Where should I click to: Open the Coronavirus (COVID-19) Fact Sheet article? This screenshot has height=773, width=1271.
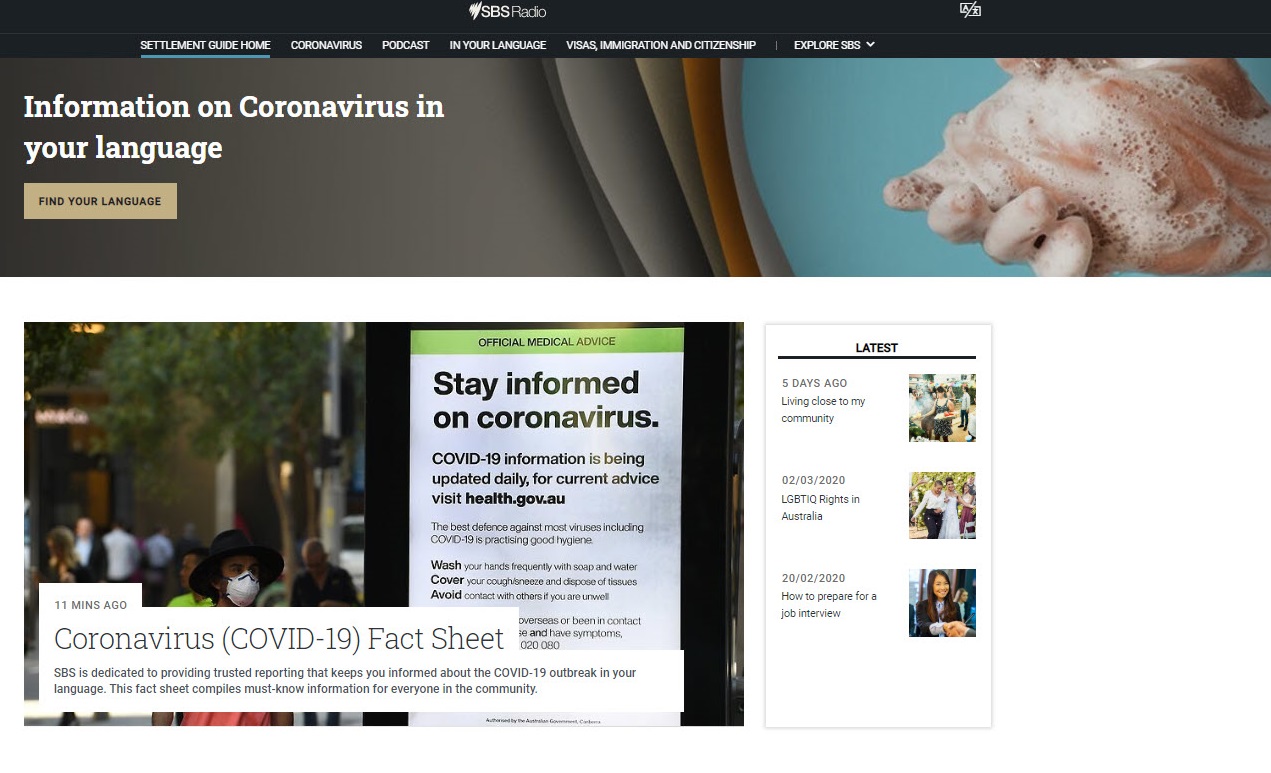pos(280,638)
